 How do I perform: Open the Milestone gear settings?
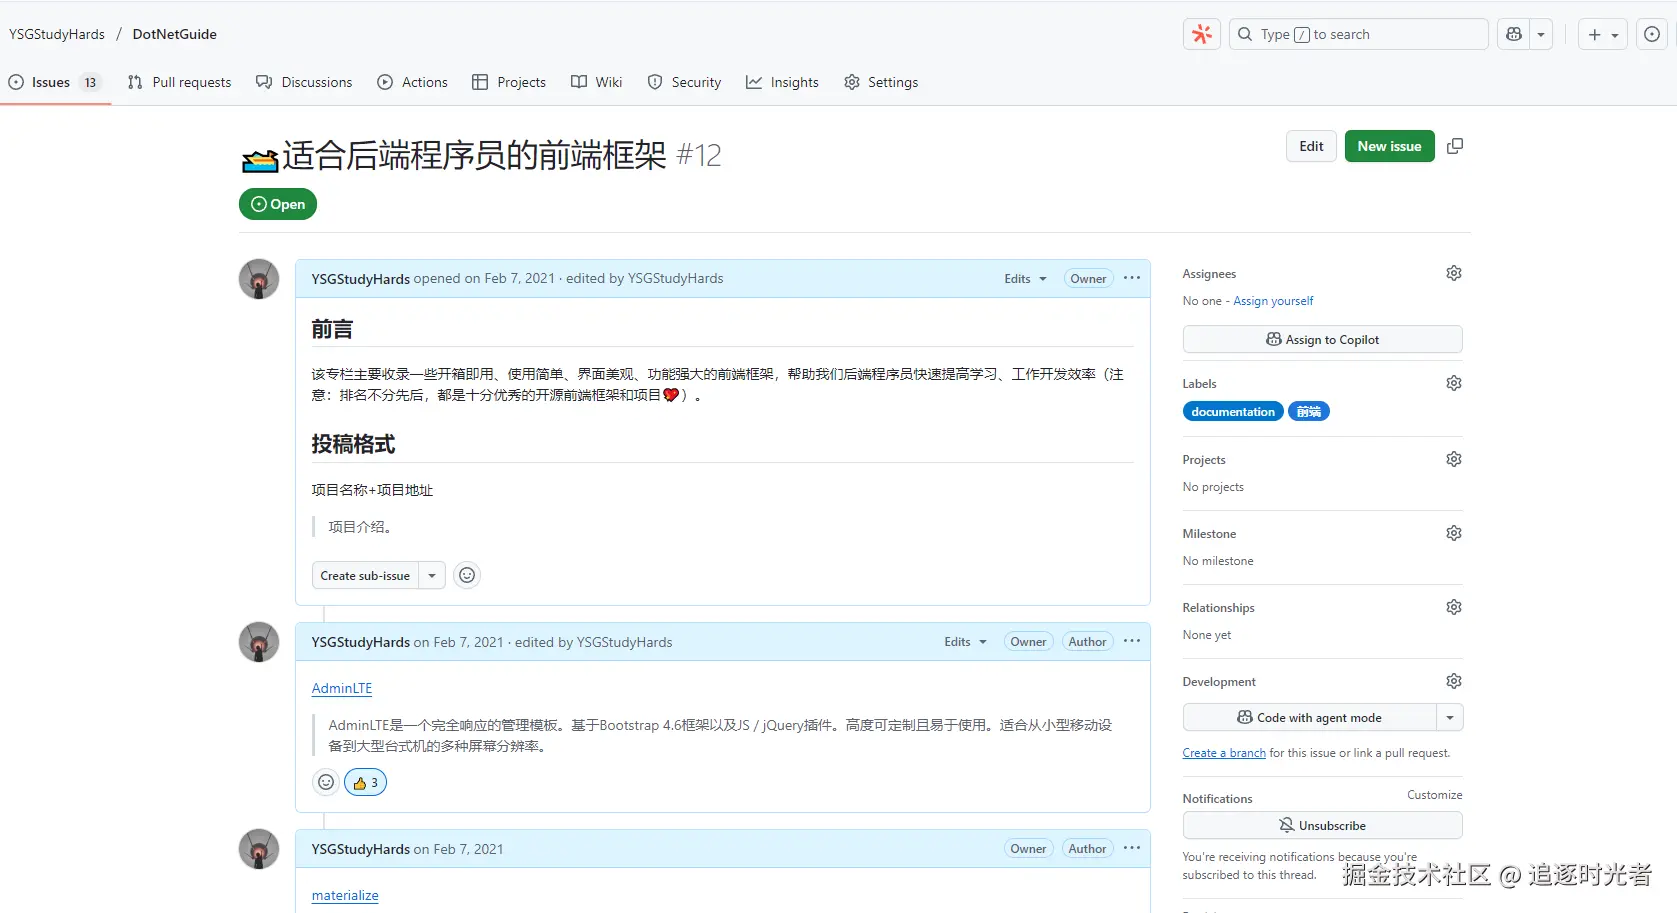(x=1454, y=533)
